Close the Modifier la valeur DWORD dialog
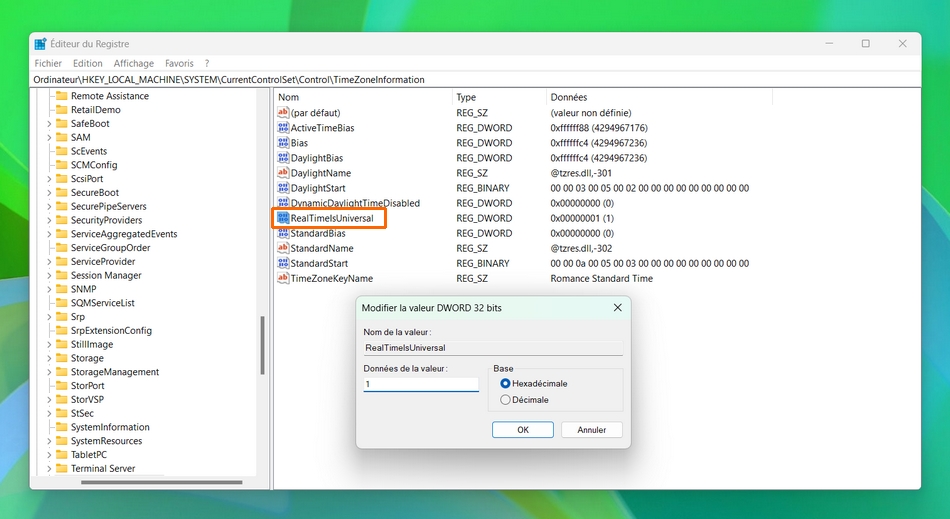Image resolution: width=950 pixels, height=519 pixels. (x=617, y=308)
